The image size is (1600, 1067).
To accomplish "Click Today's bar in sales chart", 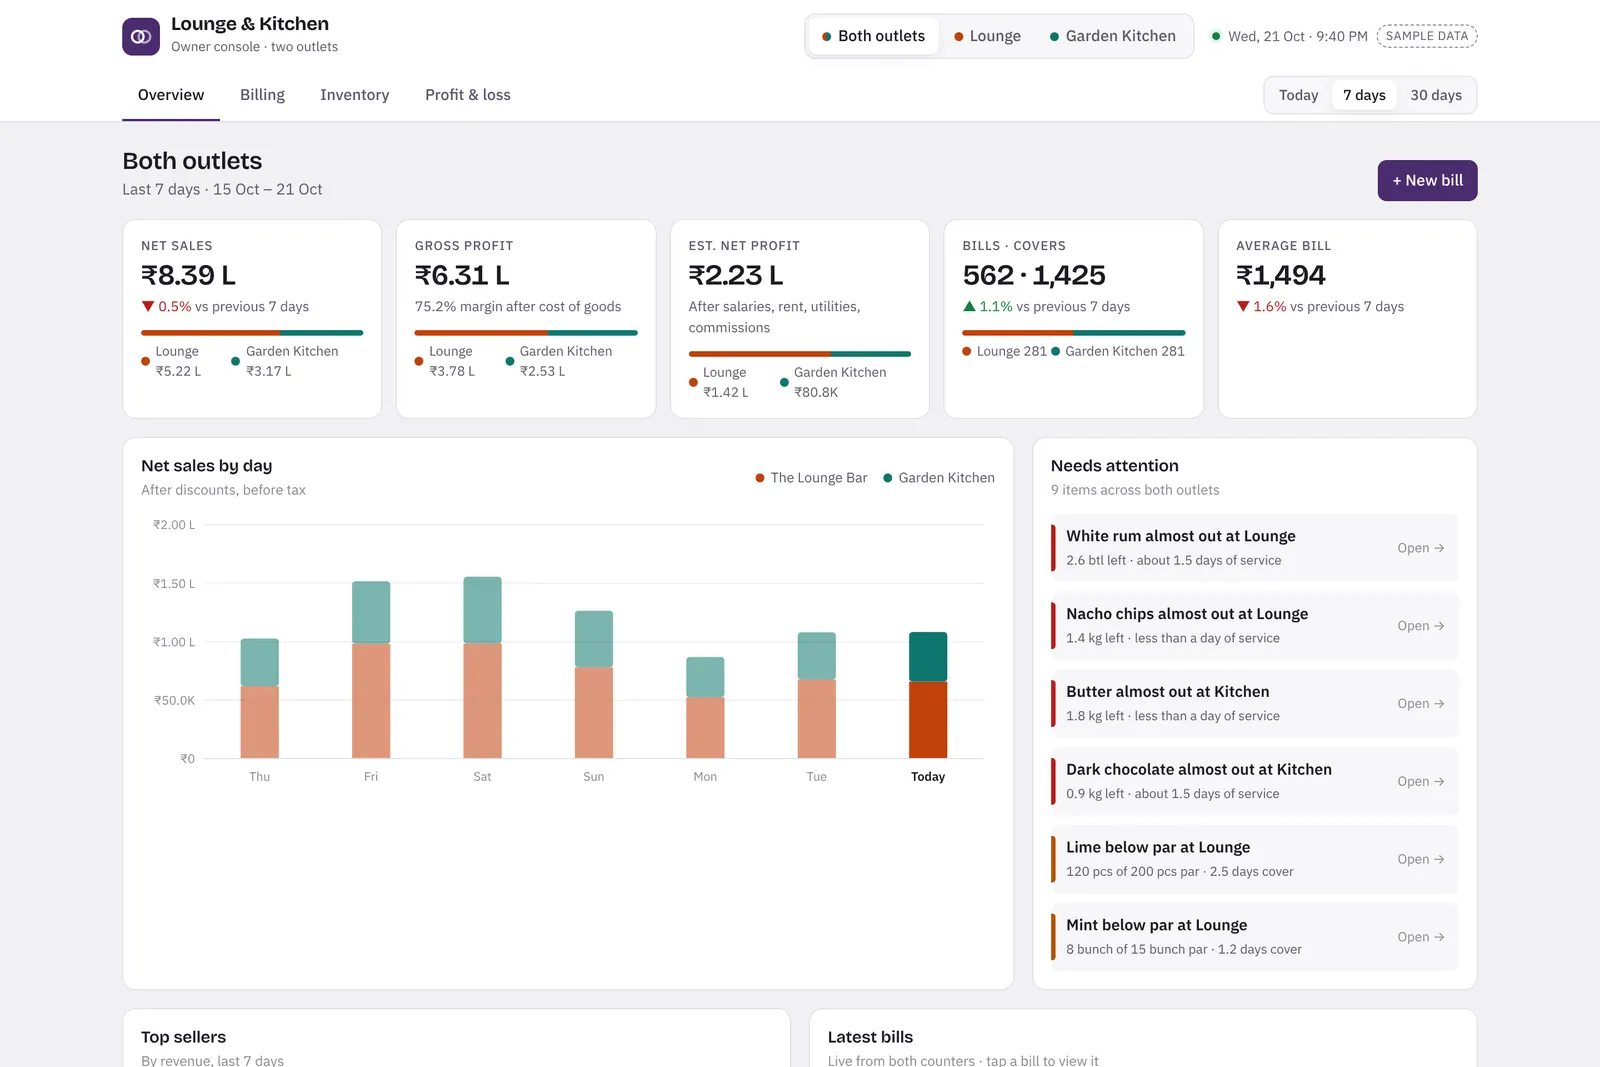I will tap(928, 695).
